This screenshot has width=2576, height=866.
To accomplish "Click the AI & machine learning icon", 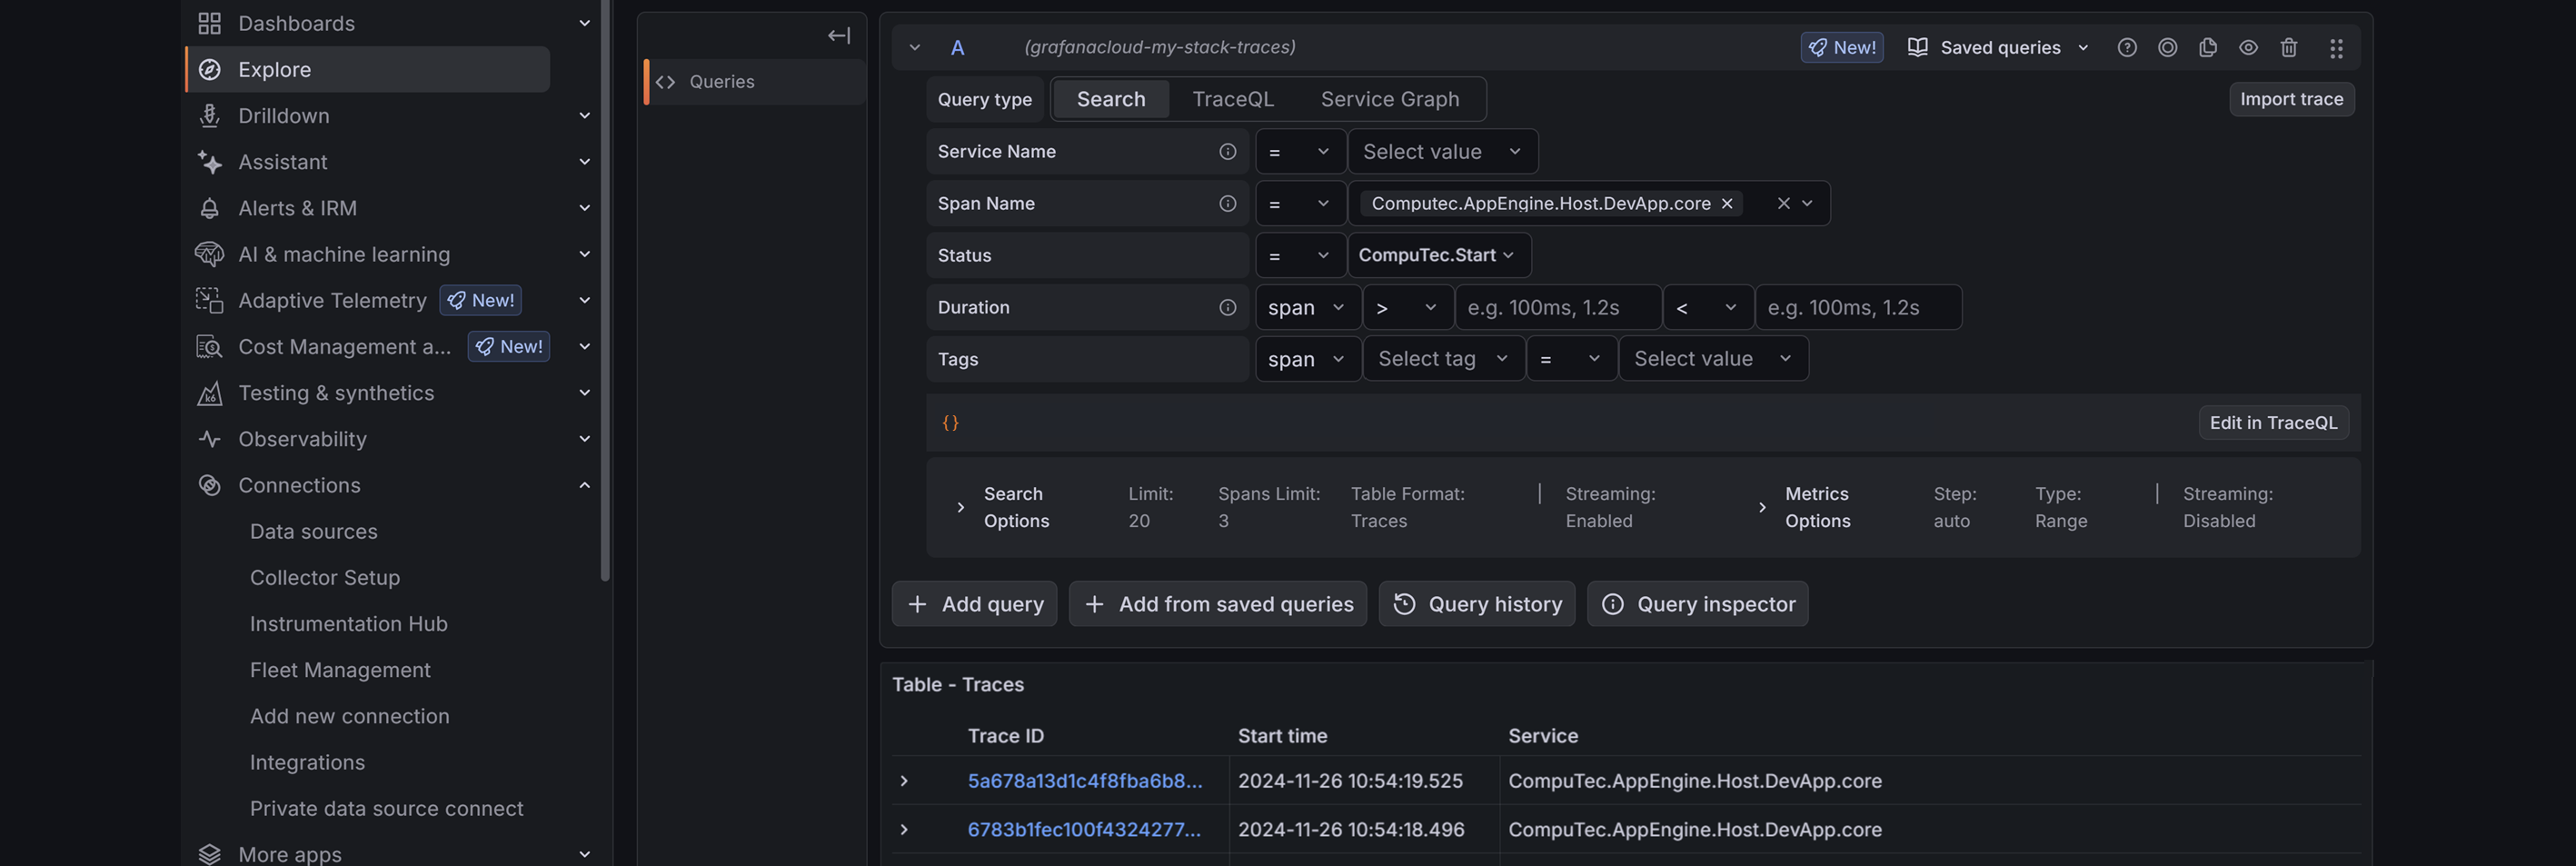I will (209, 254).
